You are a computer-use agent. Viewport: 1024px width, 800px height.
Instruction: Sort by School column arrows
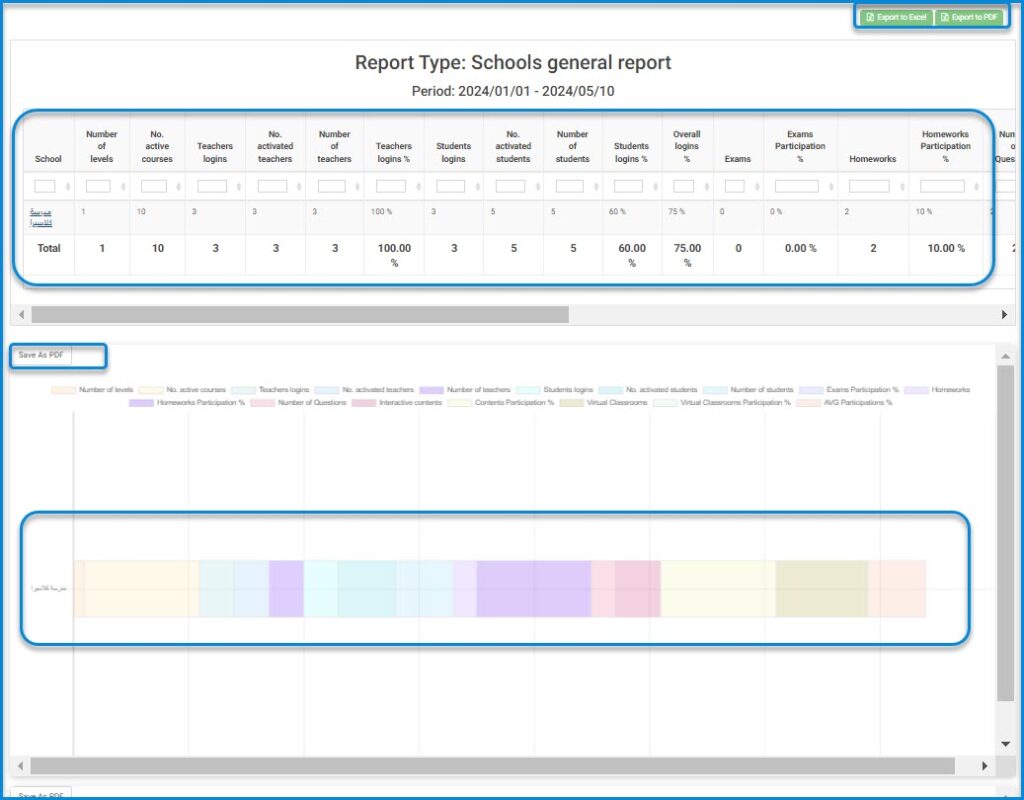[x=68, y=187]
